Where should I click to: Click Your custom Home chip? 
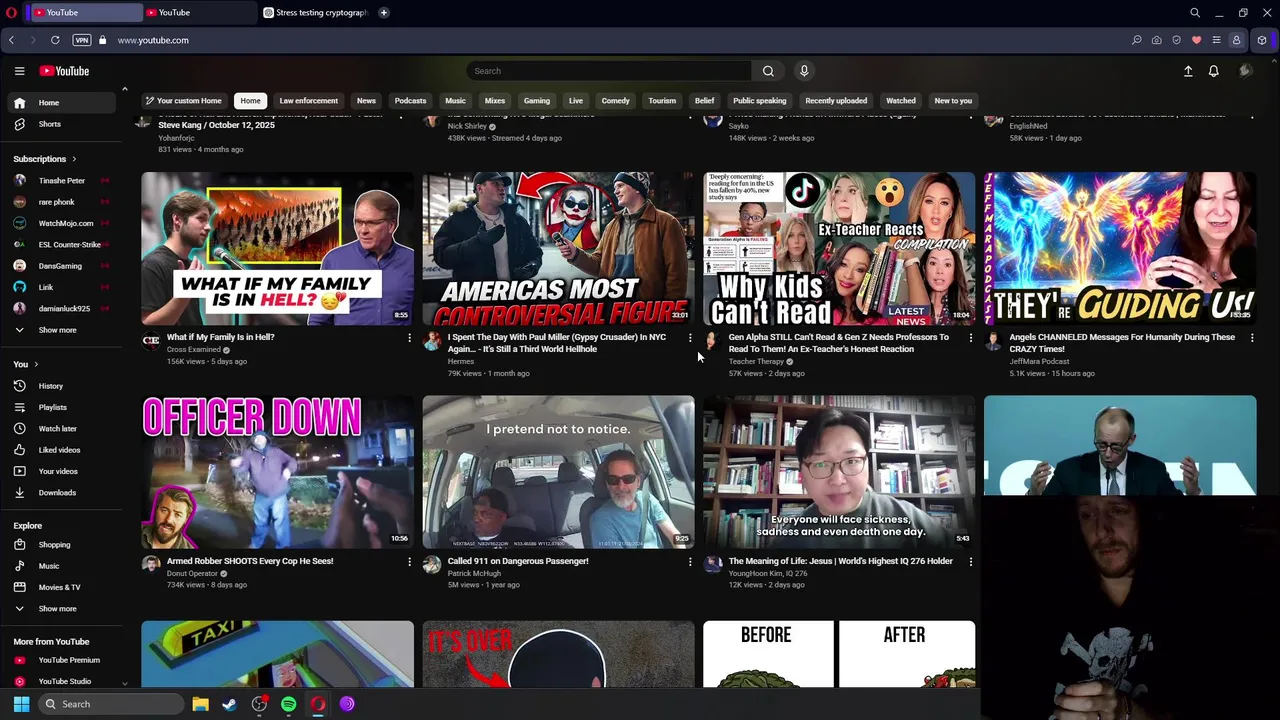(183, 101)
